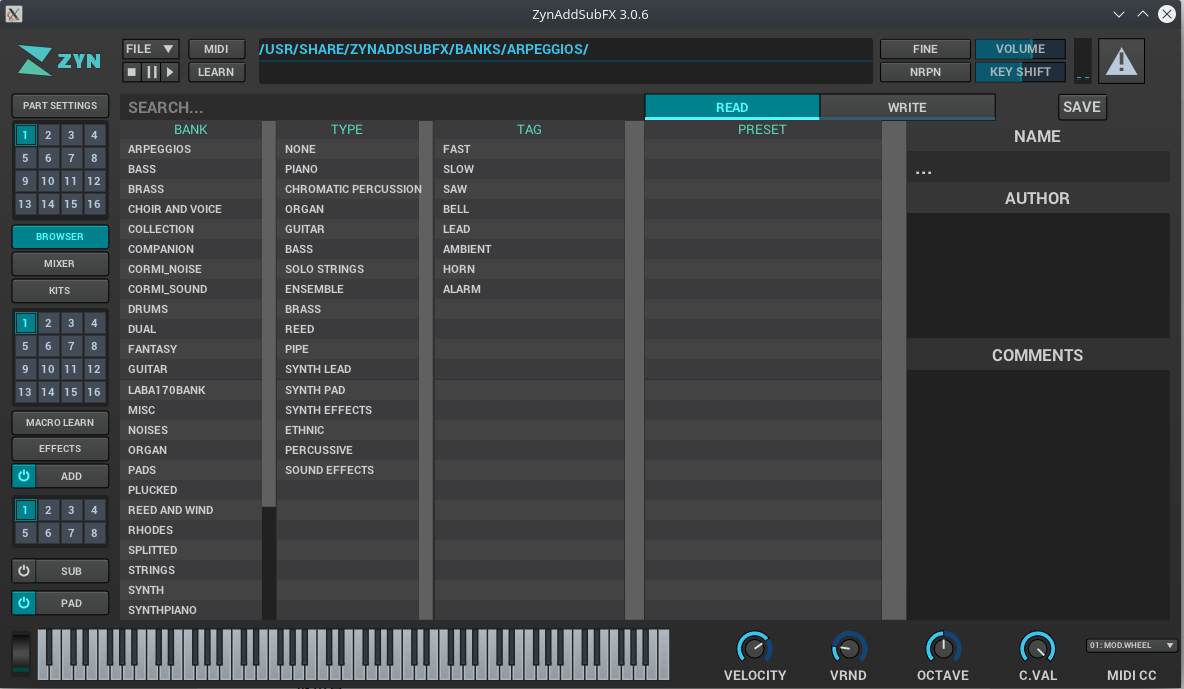Select the FAST tag
The height and width of the screenshot is (689, 1184).
[529, 149]
